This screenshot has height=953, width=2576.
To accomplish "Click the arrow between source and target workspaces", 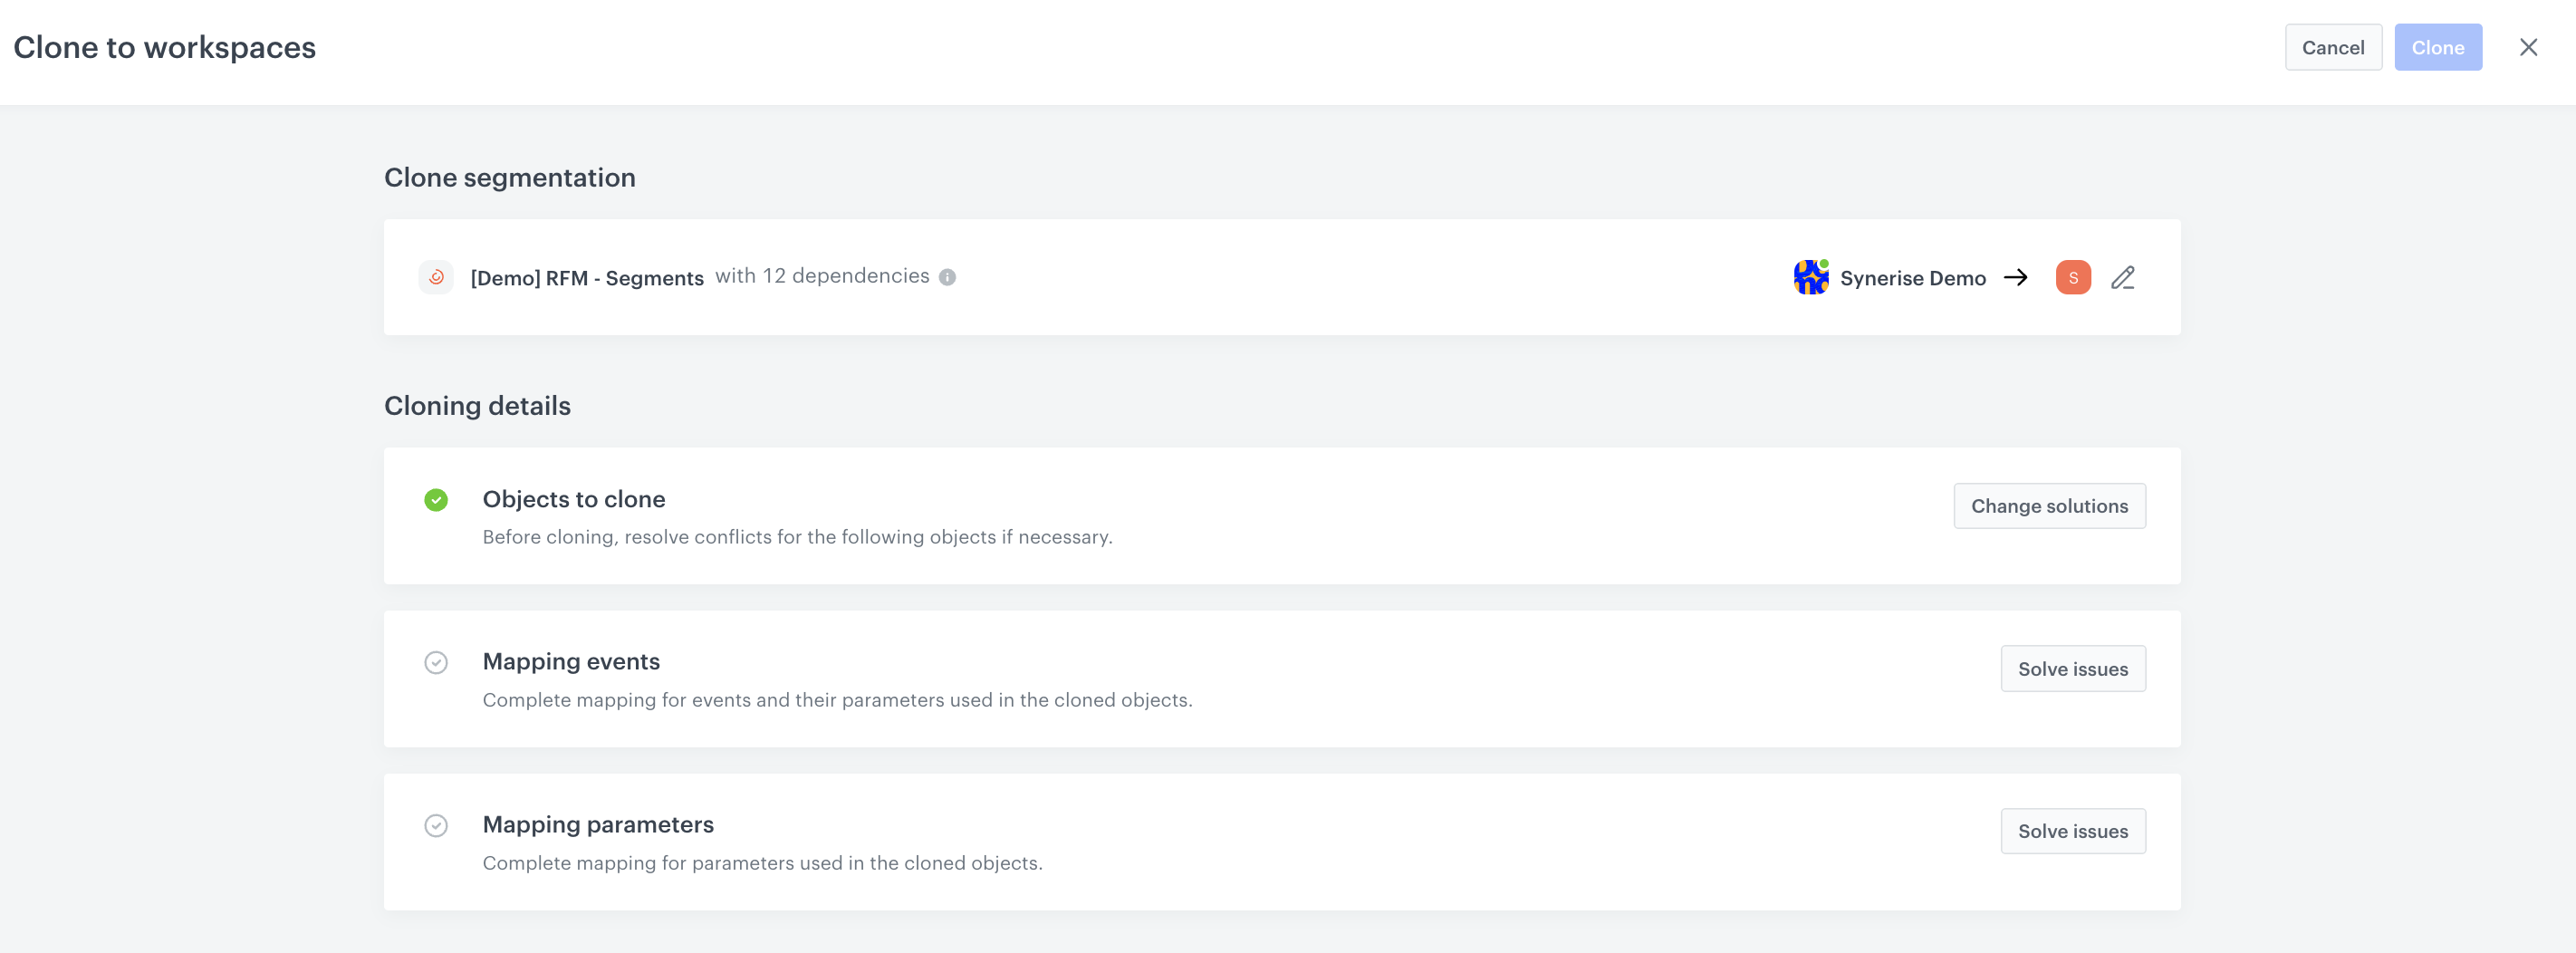I will [2016, 277].
